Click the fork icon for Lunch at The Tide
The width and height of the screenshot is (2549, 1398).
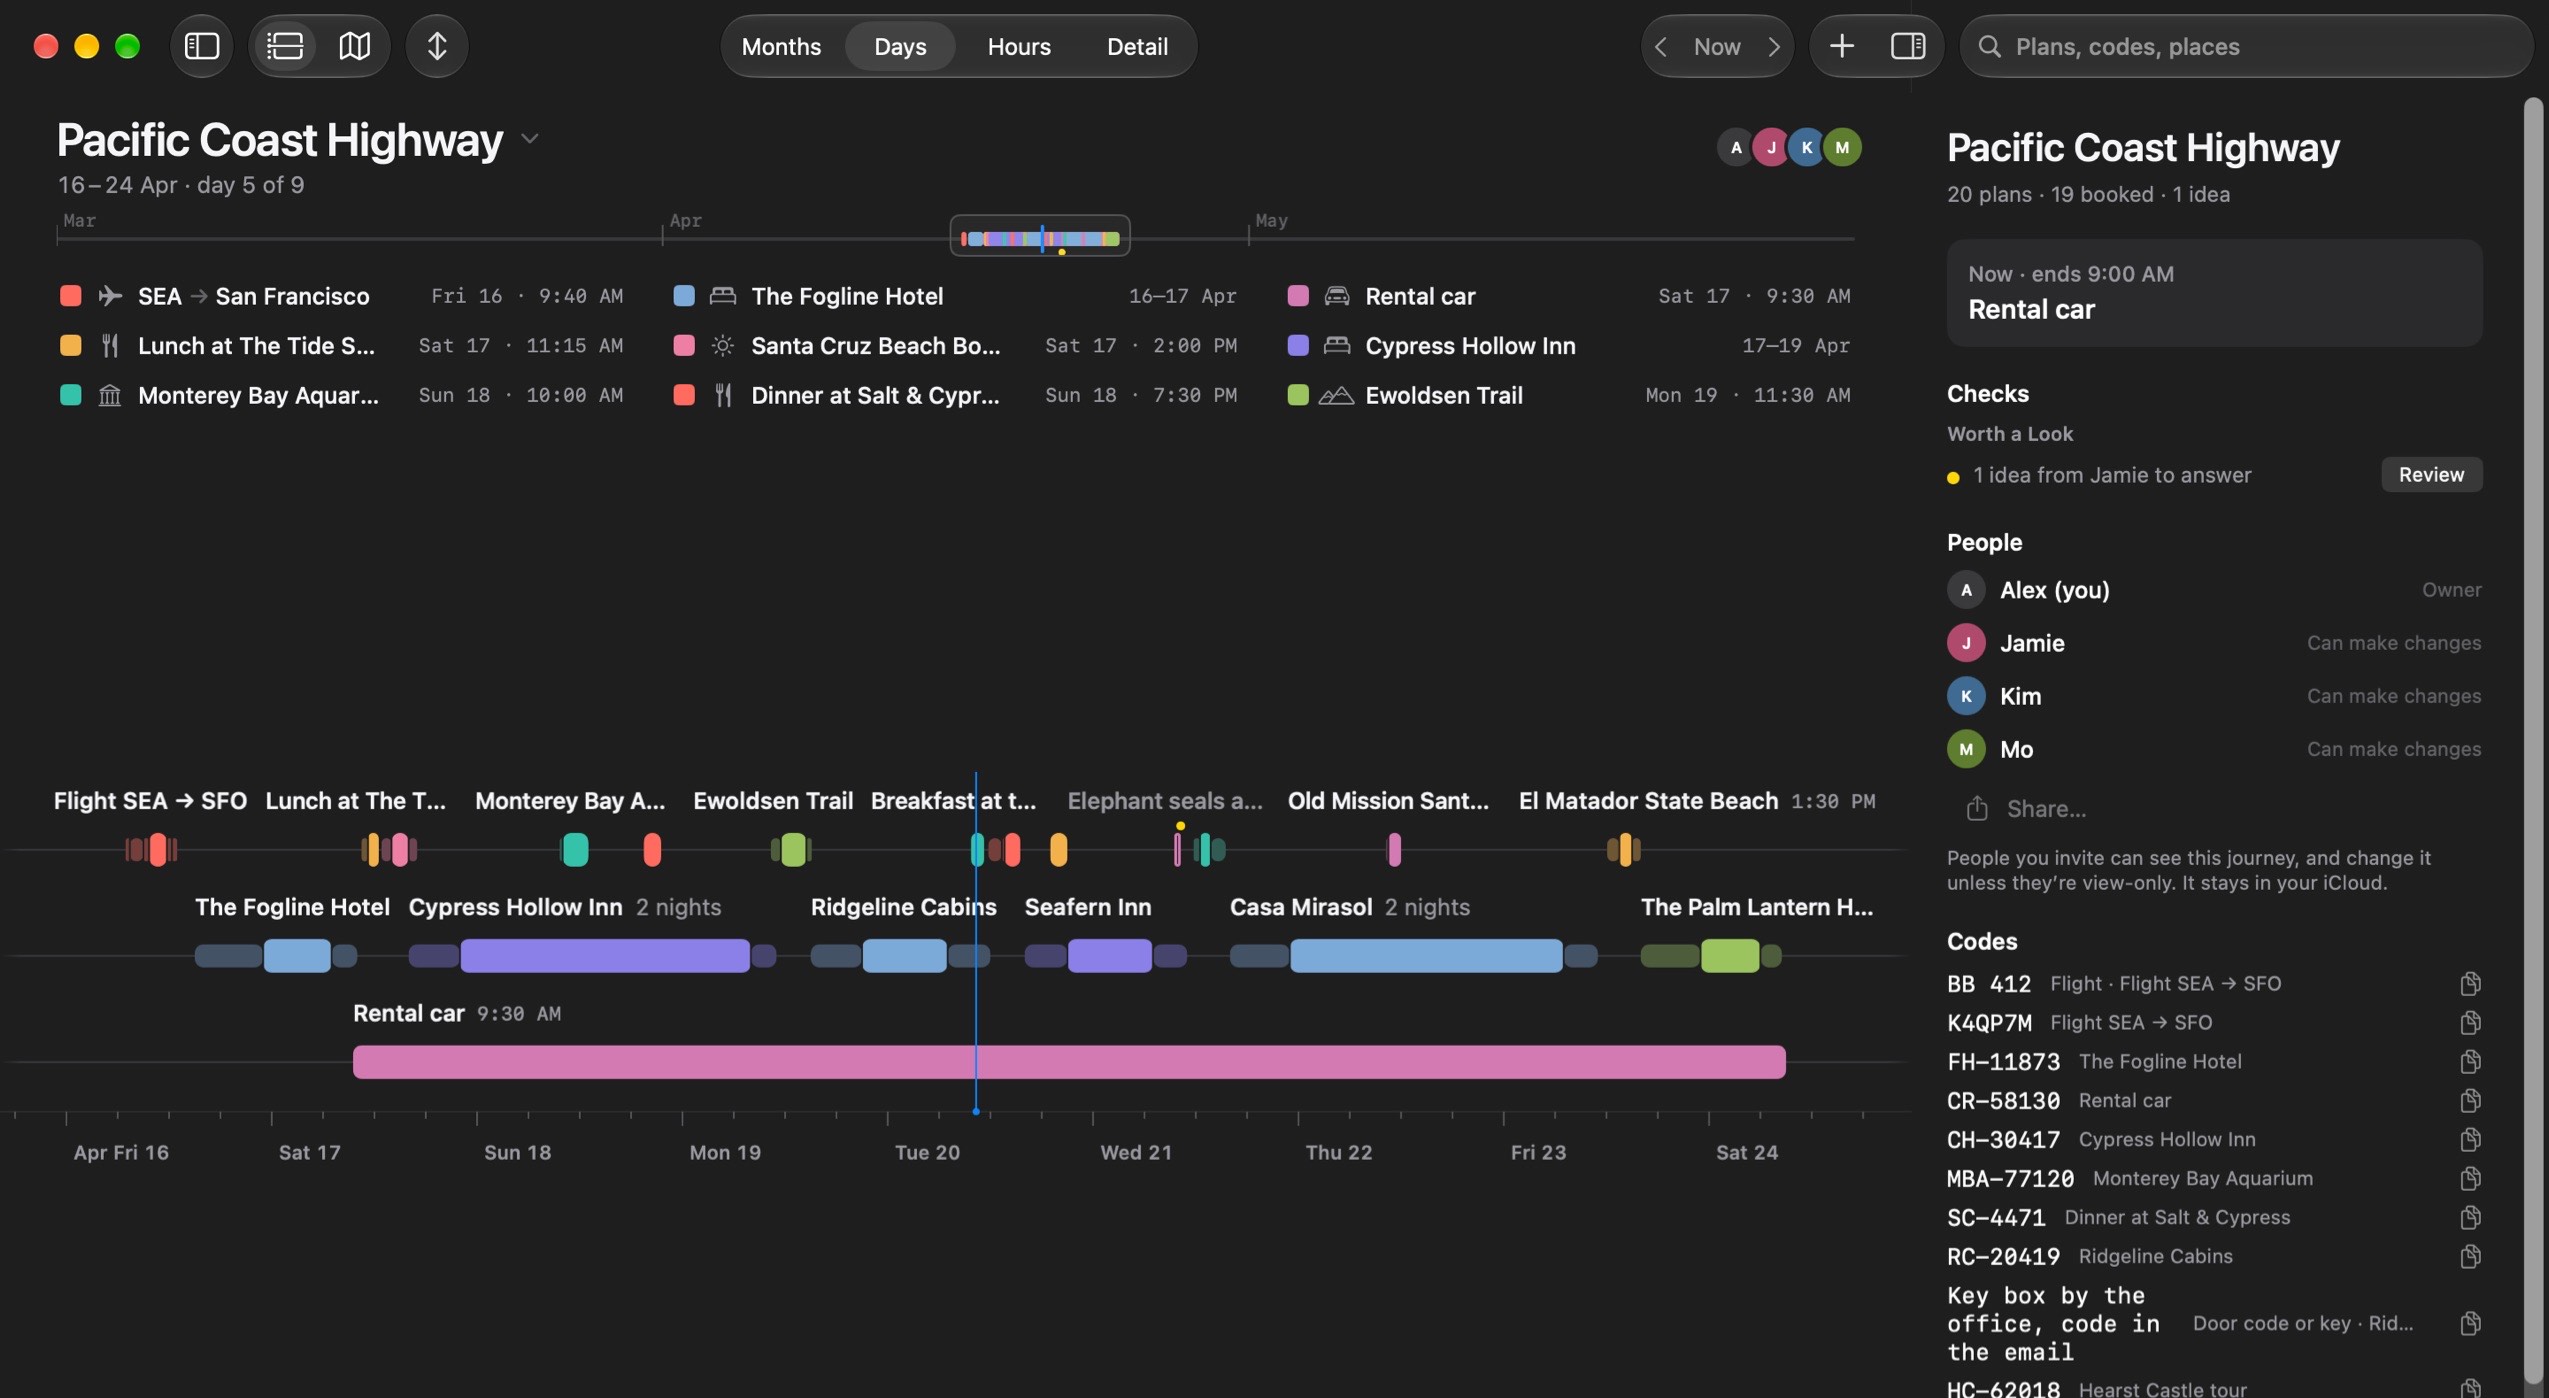(x=110, y=346)
